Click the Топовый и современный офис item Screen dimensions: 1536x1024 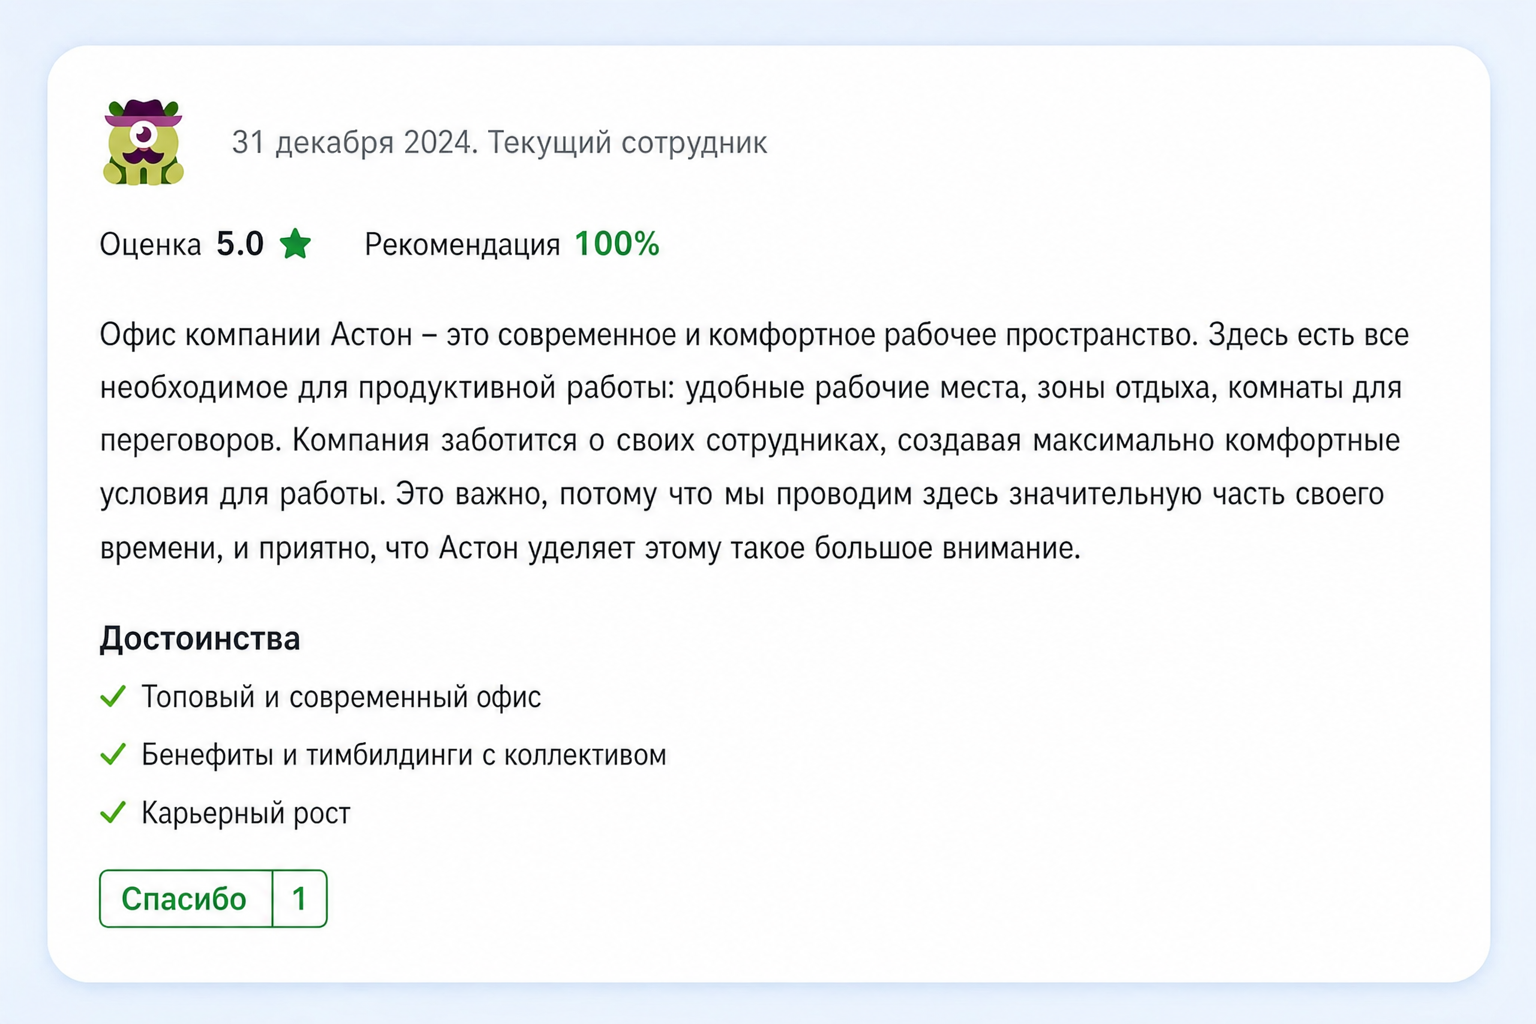click(x=341, y=697)
